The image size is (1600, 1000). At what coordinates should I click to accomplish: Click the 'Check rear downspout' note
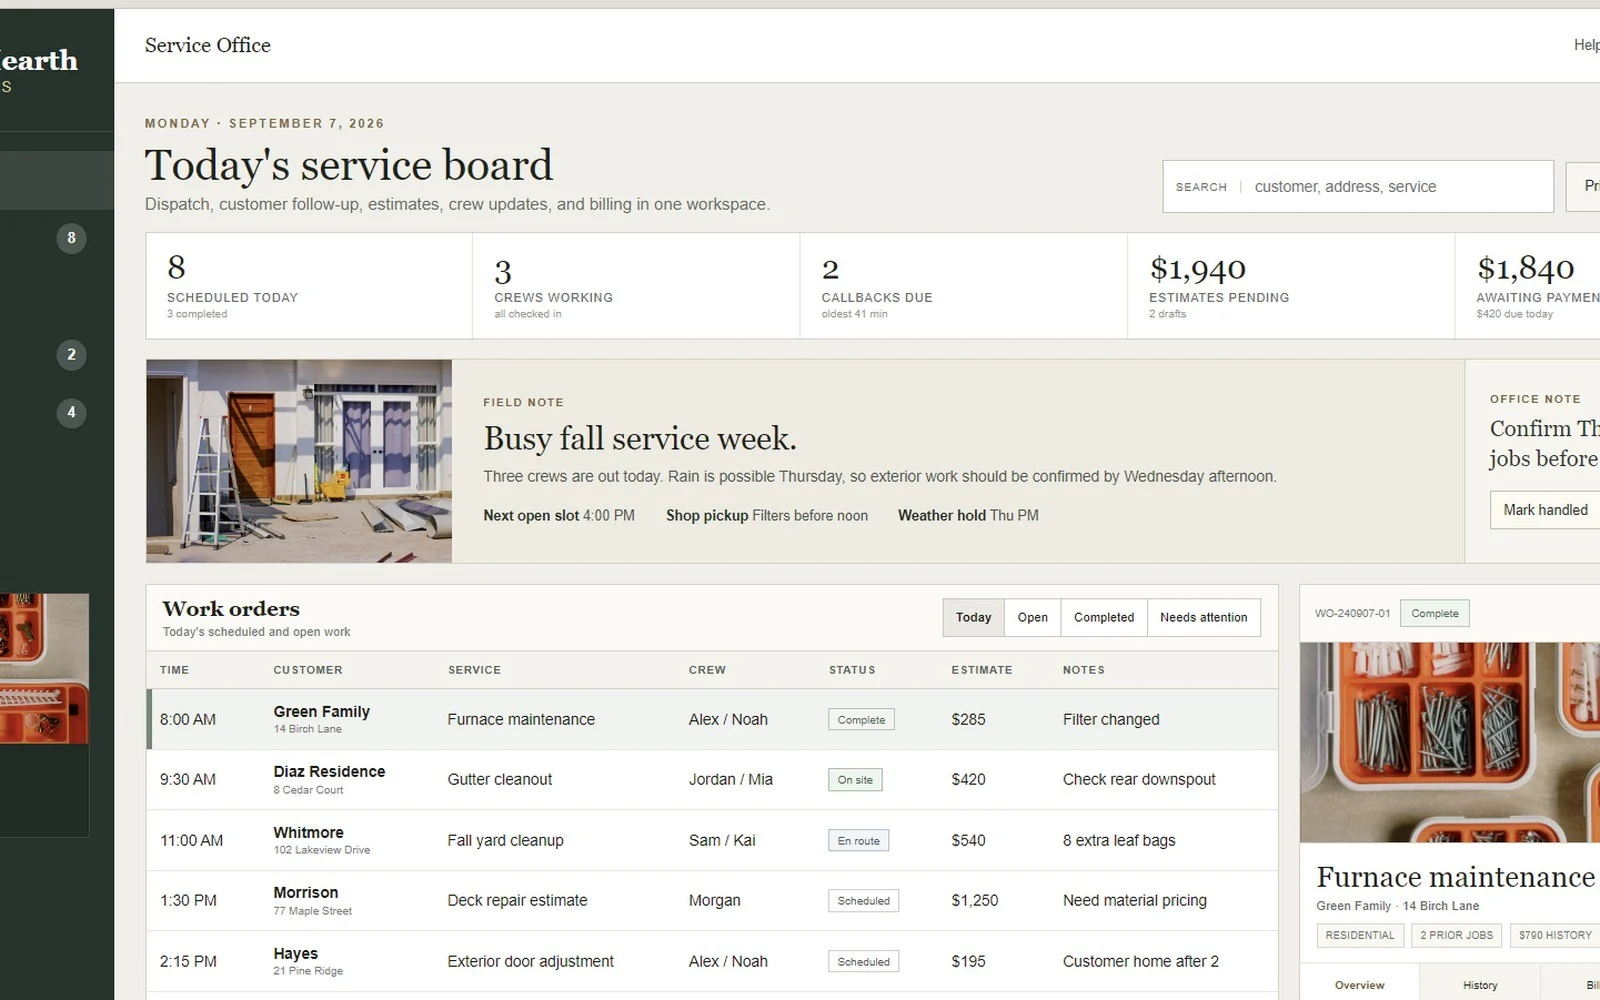(x=1139, y=780)
